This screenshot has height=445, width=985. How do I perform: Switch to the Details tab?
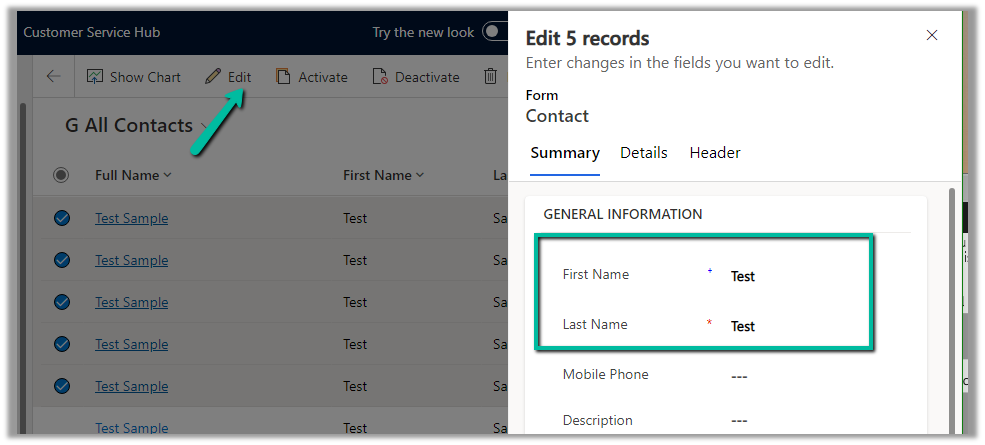pos(644,153)
